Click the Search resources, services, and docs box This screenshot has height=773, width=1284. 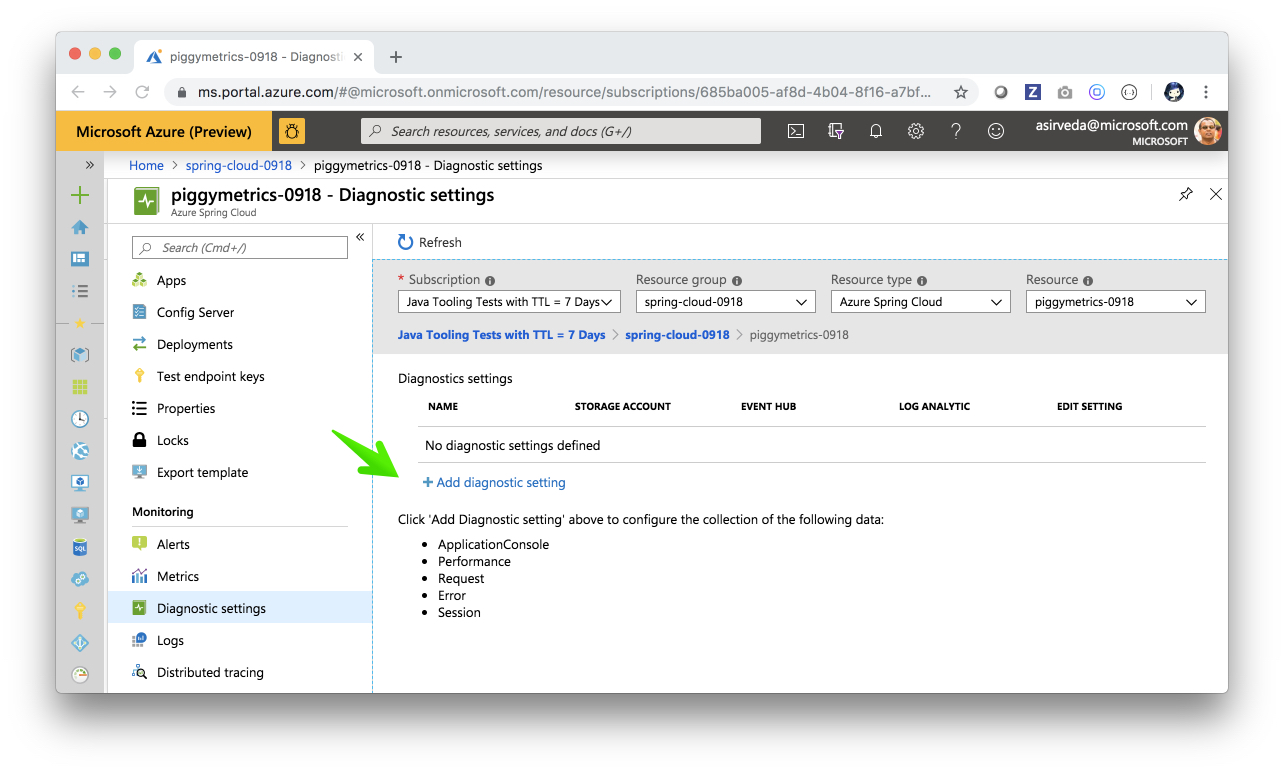560,131
